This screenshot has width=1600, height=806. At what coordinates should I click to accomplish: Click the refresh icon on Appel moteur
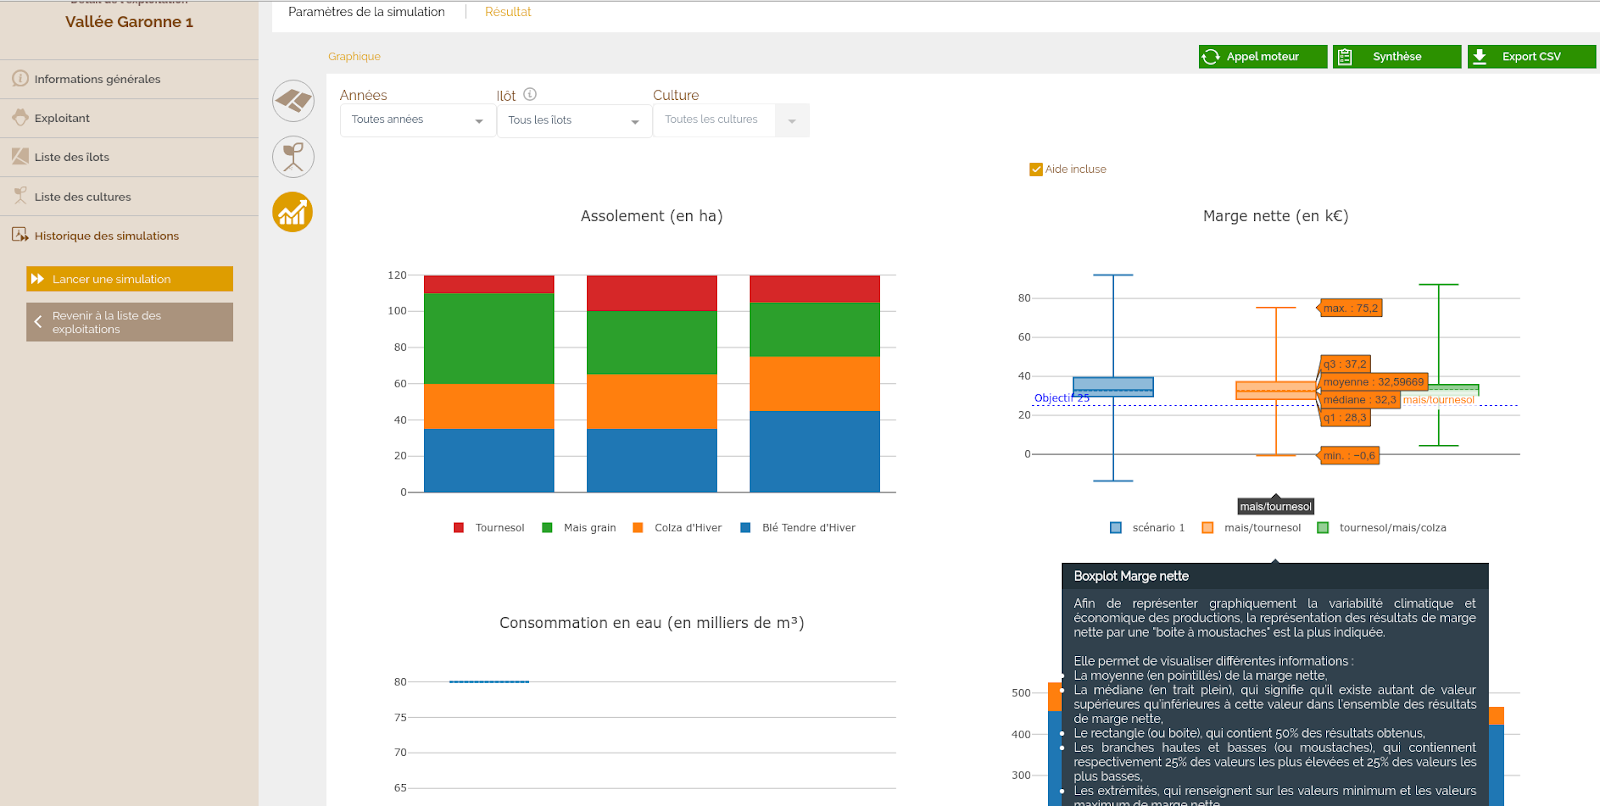1211,57
